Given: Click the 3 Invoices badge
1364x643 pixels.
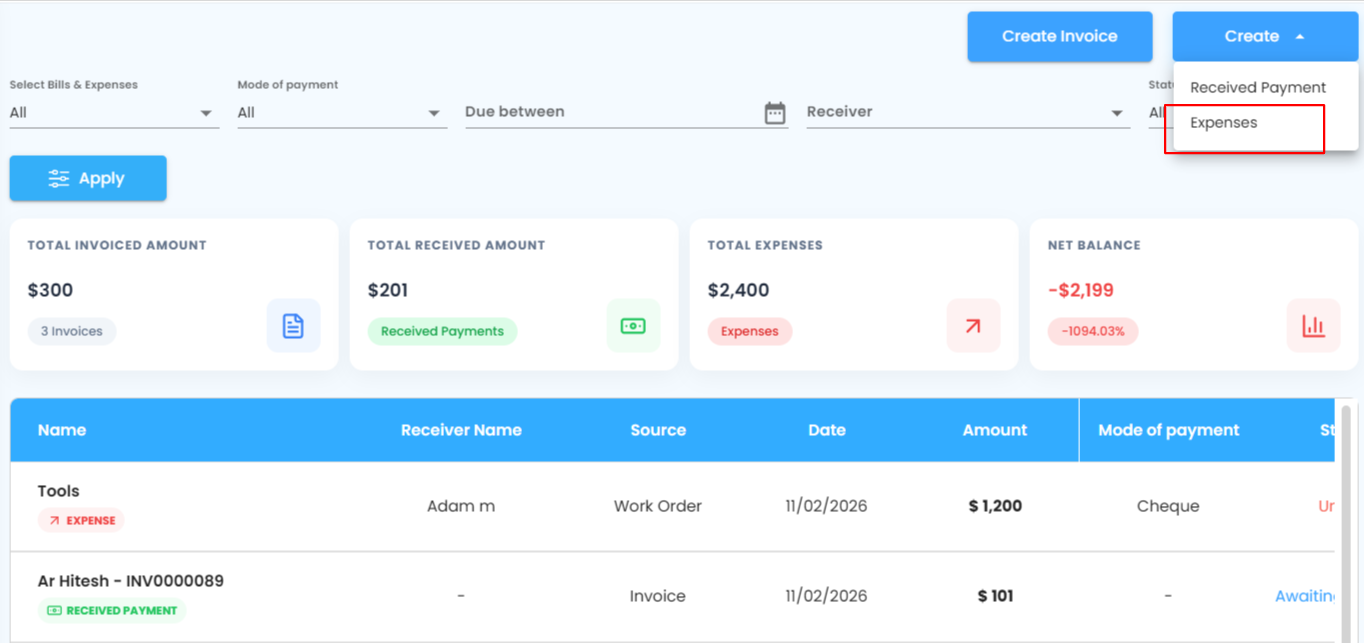Looking at the screenshot, I should (x=72, y=332).
